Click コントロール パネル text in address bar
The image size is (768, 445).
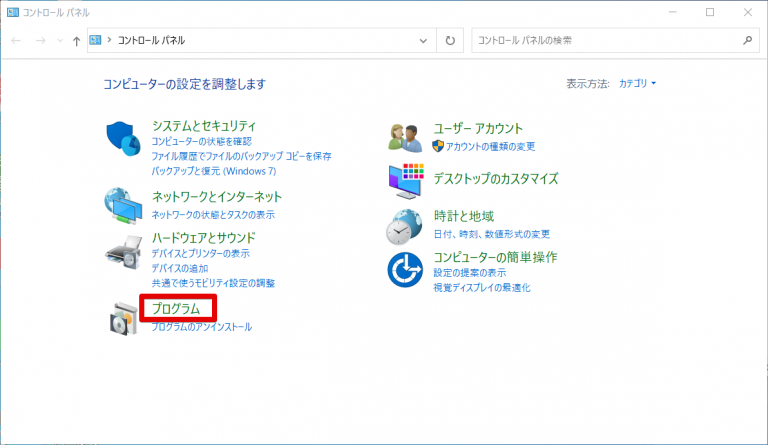tap(151, 40)
